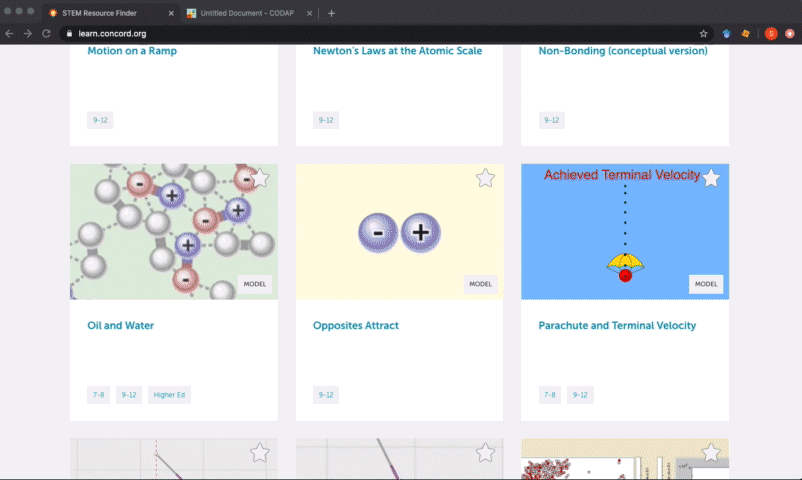802x480 pixels.
Task: Star the bottom-left partially visible graph card
Action: [x=260, y=452]
